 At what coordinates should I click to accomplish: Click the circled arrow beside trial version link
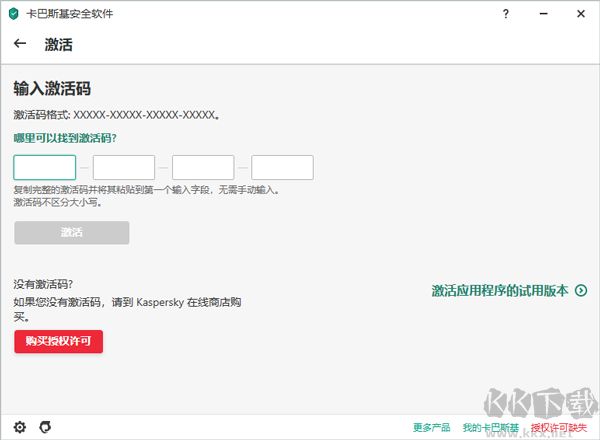581,291
